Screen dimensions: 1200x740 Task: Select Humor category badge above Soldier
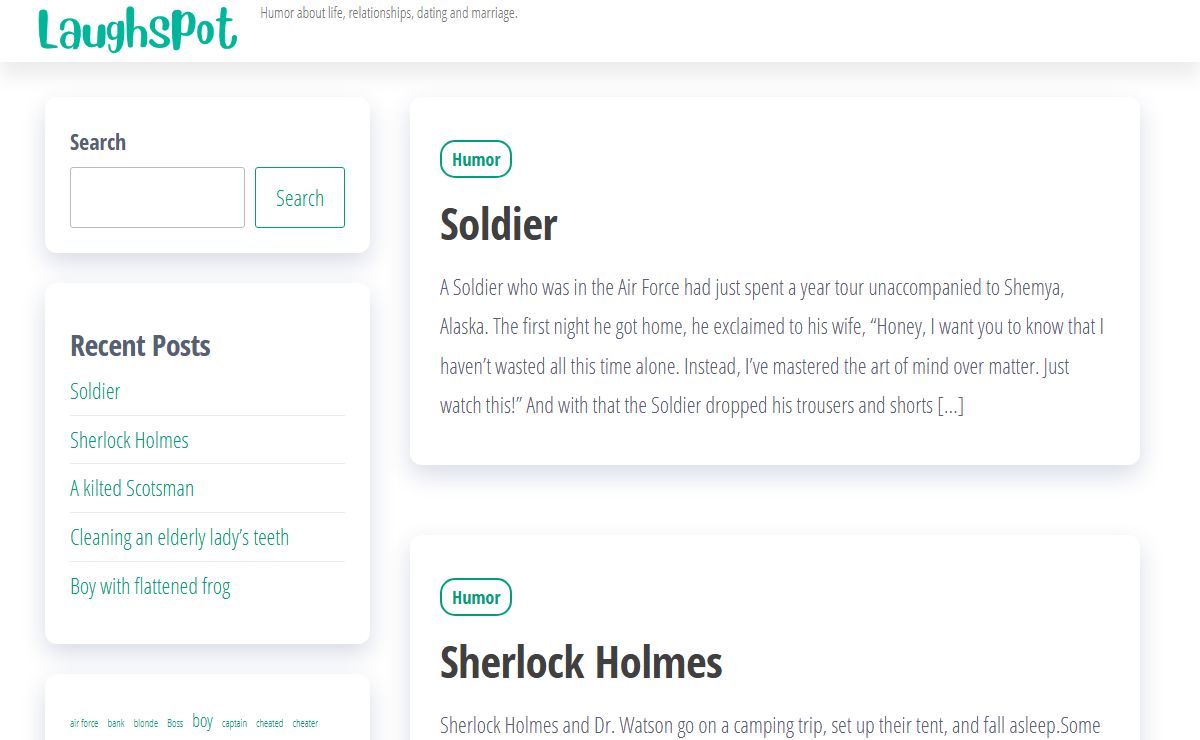pos(476,159)
